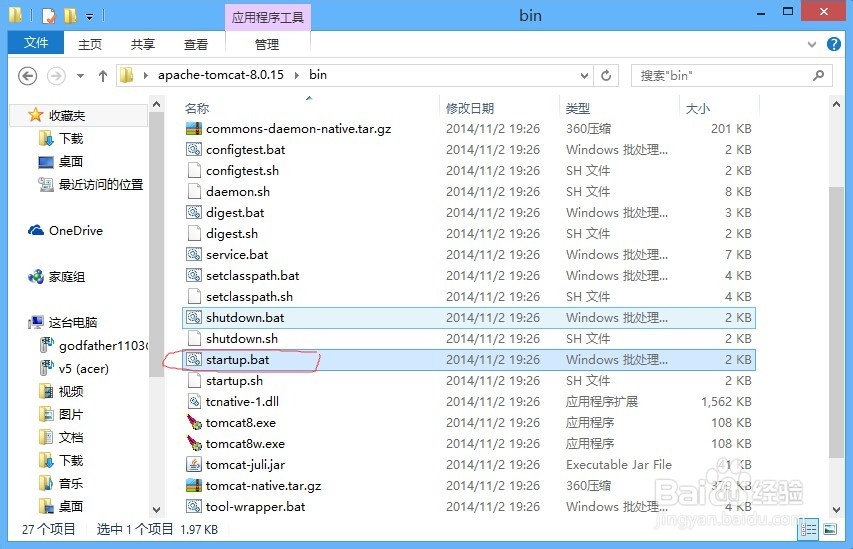Select the configtest.sh file icon

pos(194,171)
